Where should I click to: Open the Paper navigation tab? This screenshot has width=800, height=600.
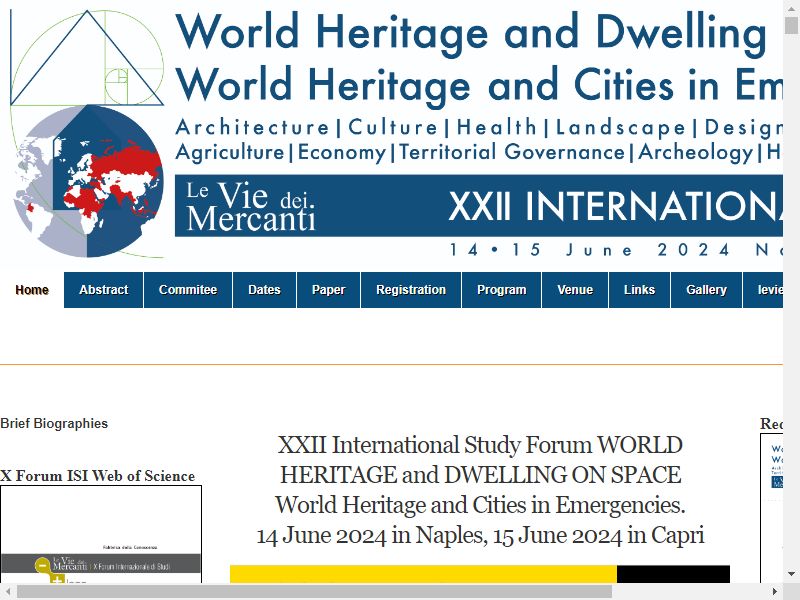tap(329, 290)
